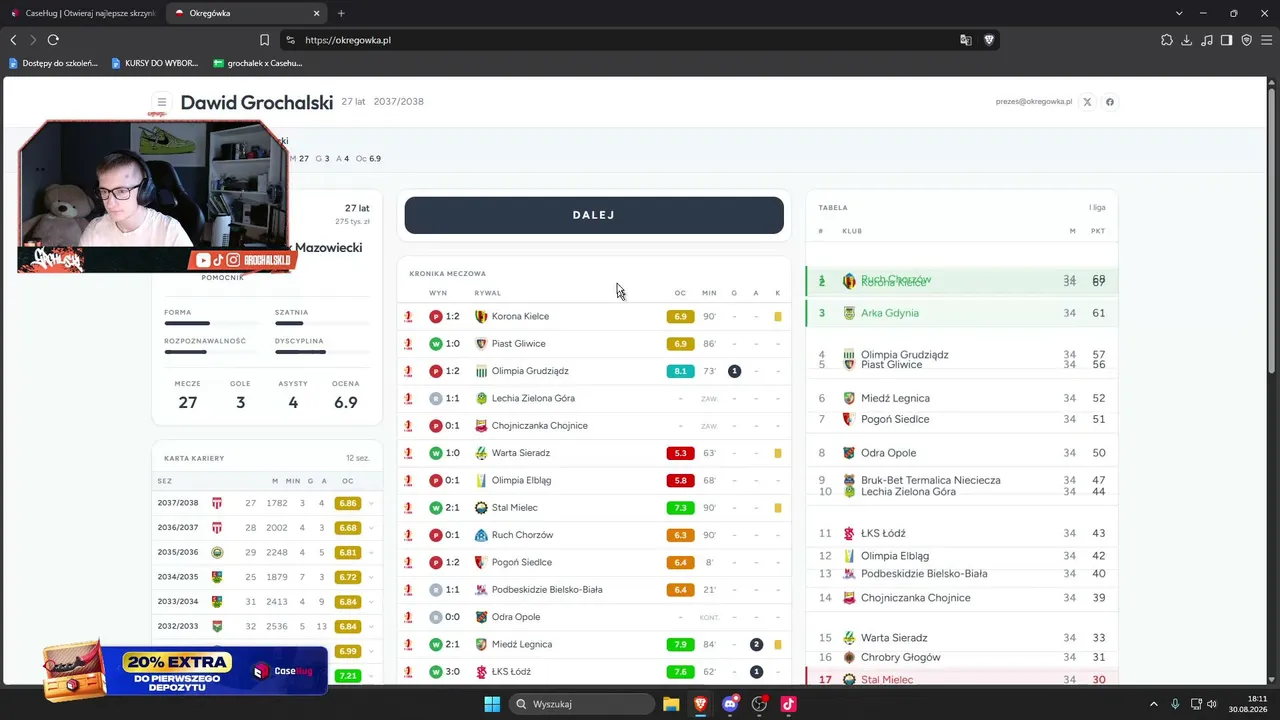Open the 'grochalek x Casehu...' bookmark

[258, 63]
